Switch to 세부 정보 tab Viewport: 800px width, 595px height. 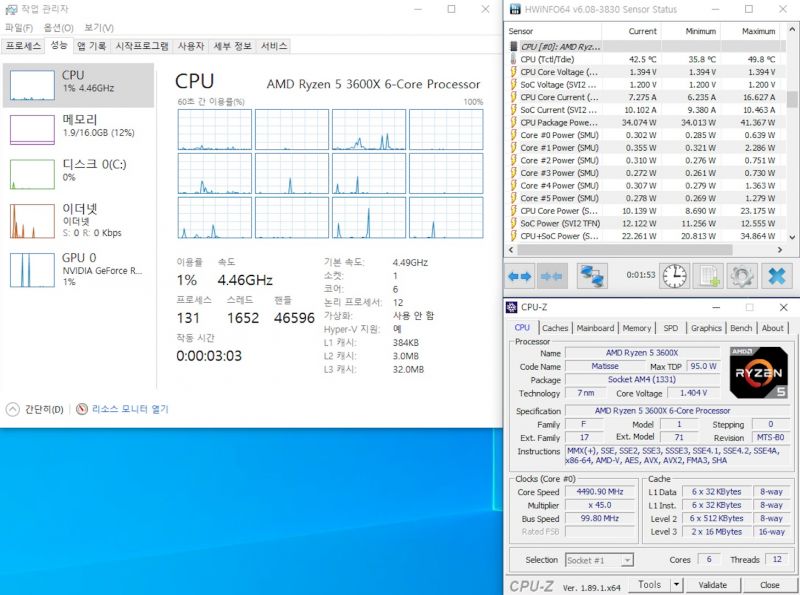pyautogui.click(x=232, y=46)
